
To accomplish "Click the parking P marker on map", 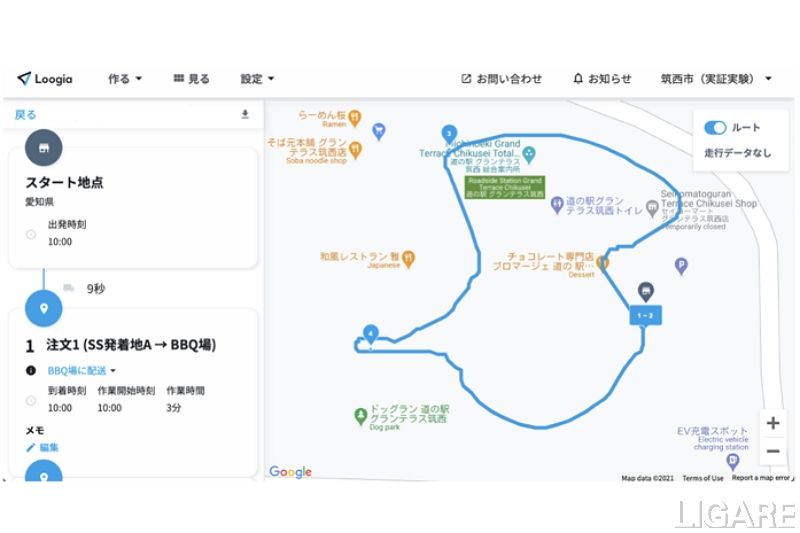I will (x=682, y=266).
